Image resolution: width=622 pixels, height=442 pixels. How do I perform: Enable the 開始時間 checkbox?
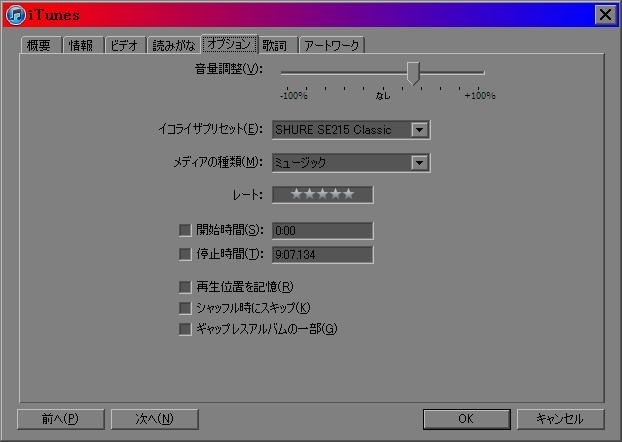(185, 230)
